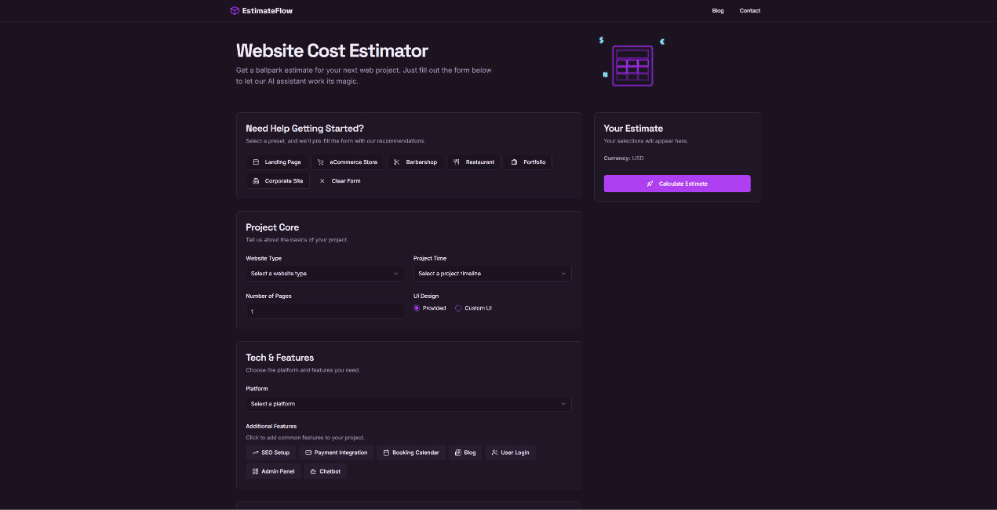The image size is (997, 510).
Task: Click the rocket icon on Calculate Estimate
Action: [650, 184]
